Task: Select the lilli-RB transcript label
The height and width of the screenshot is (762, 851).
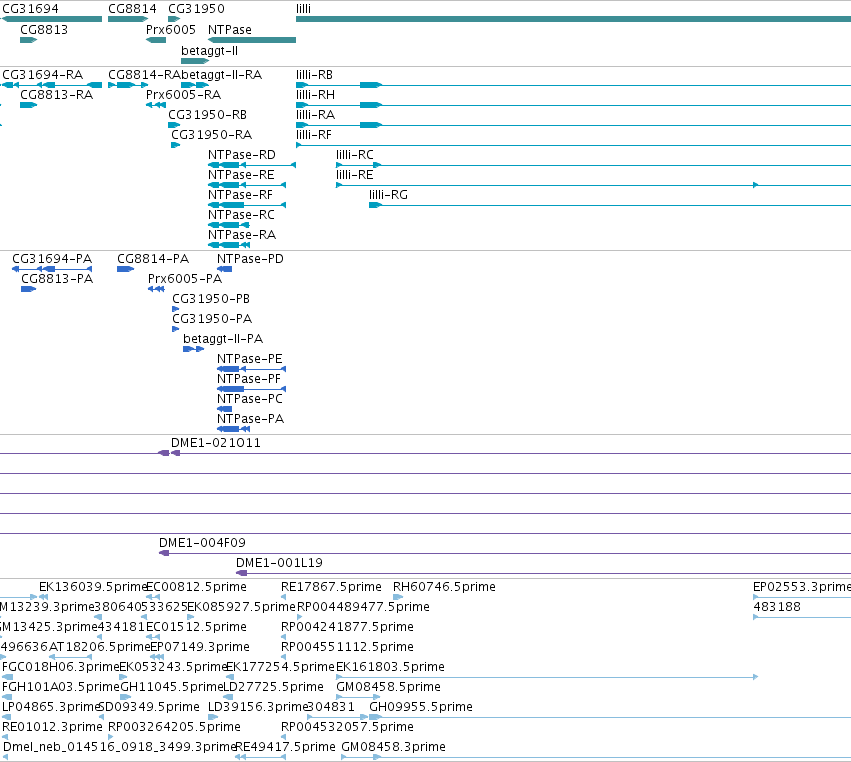Action: [314, 74]
